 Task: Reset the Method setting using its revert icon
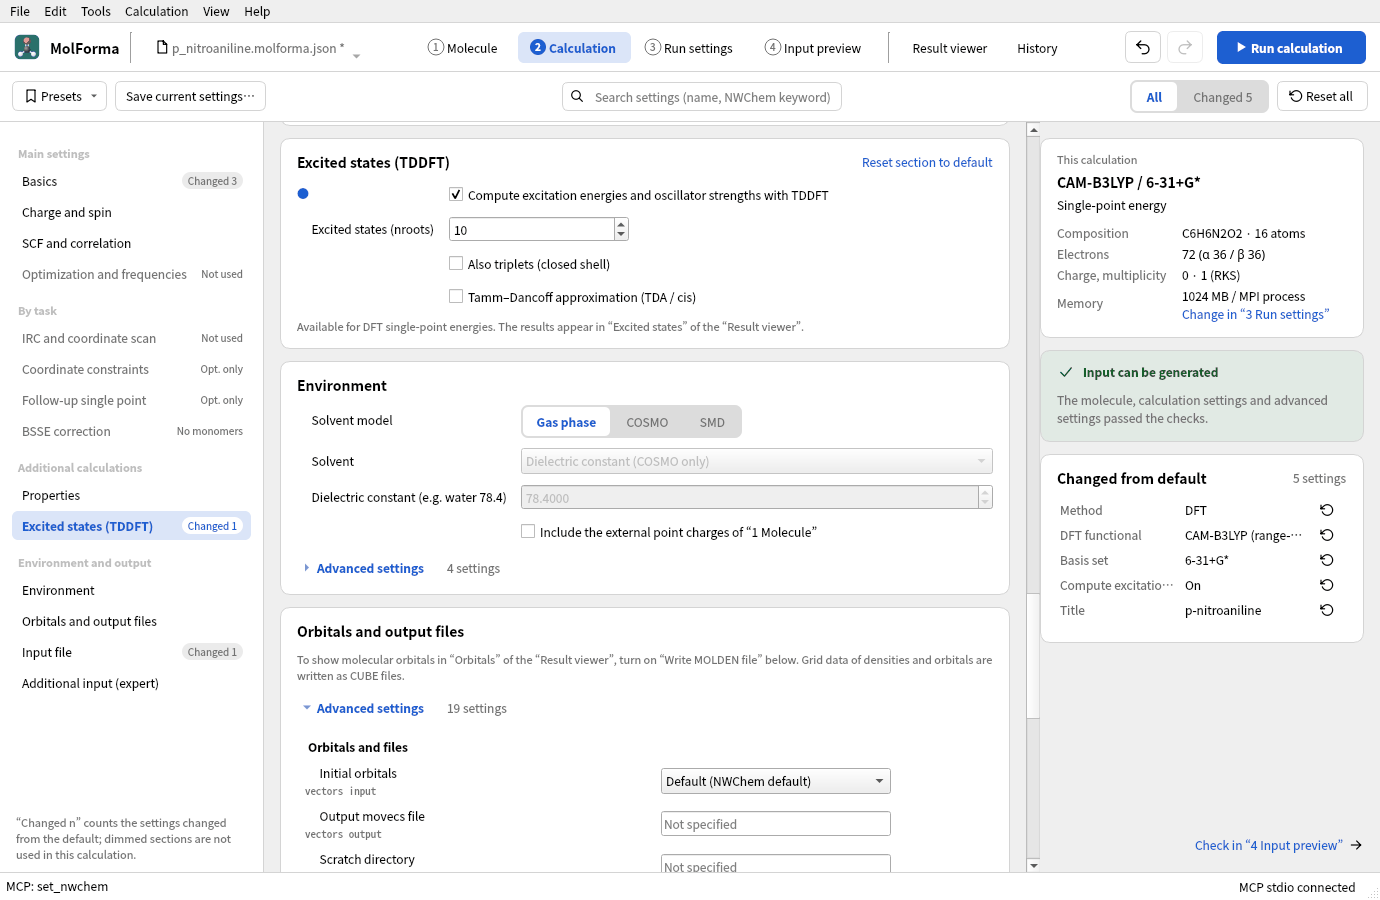[1327, 510]
